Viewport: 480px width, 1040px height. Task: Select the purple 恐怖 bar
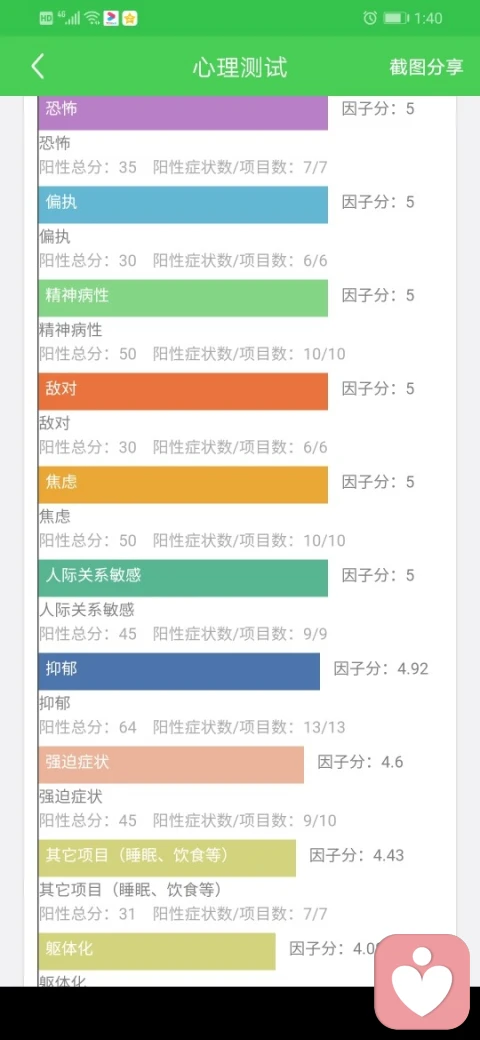click(183, 112)
